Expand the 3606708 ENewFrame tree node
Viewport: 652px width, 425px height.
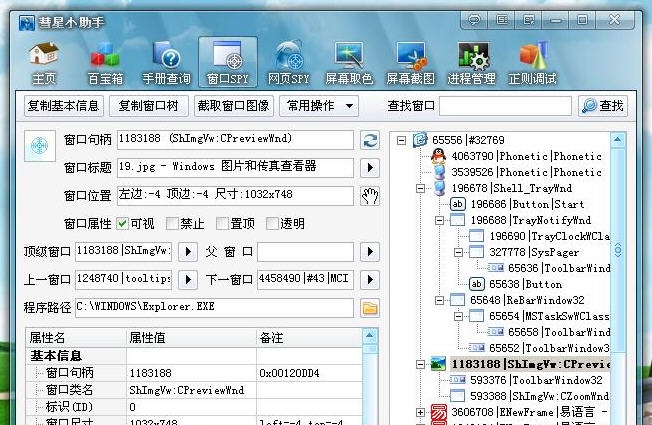point(420,412)
